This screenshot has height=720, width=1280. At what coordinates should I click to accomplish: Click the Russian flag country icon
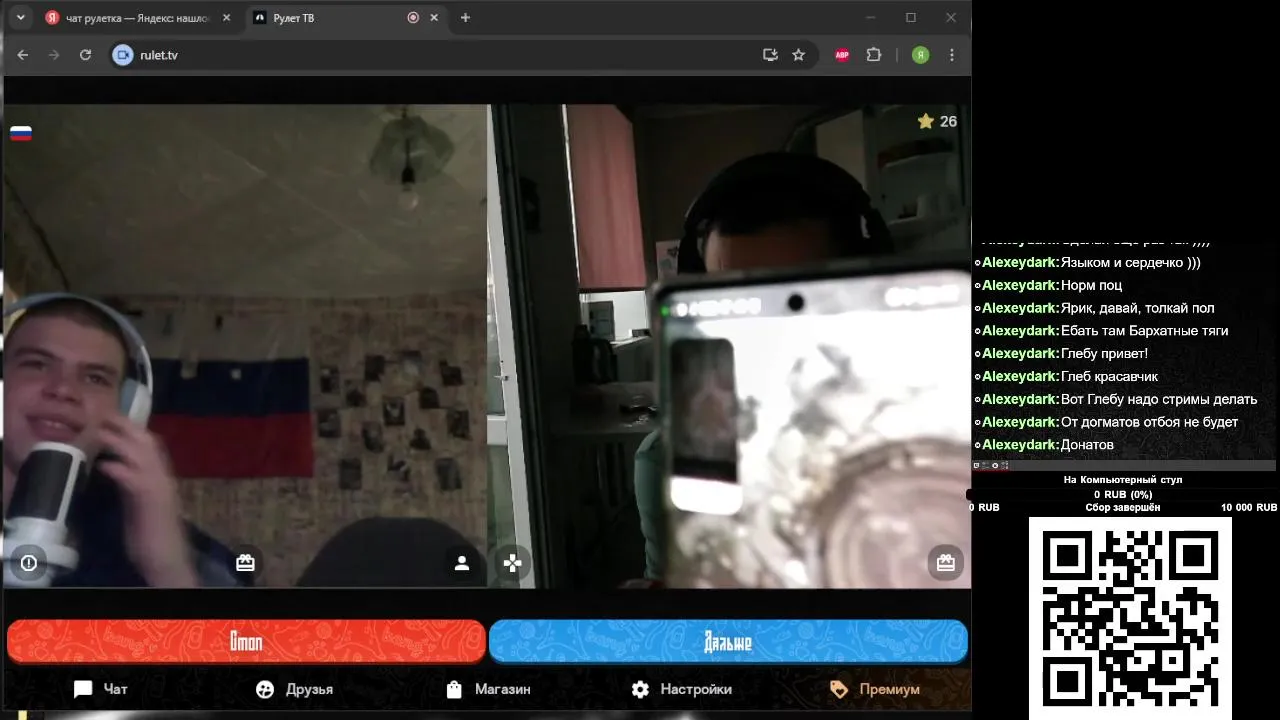(x=21, y=133)
